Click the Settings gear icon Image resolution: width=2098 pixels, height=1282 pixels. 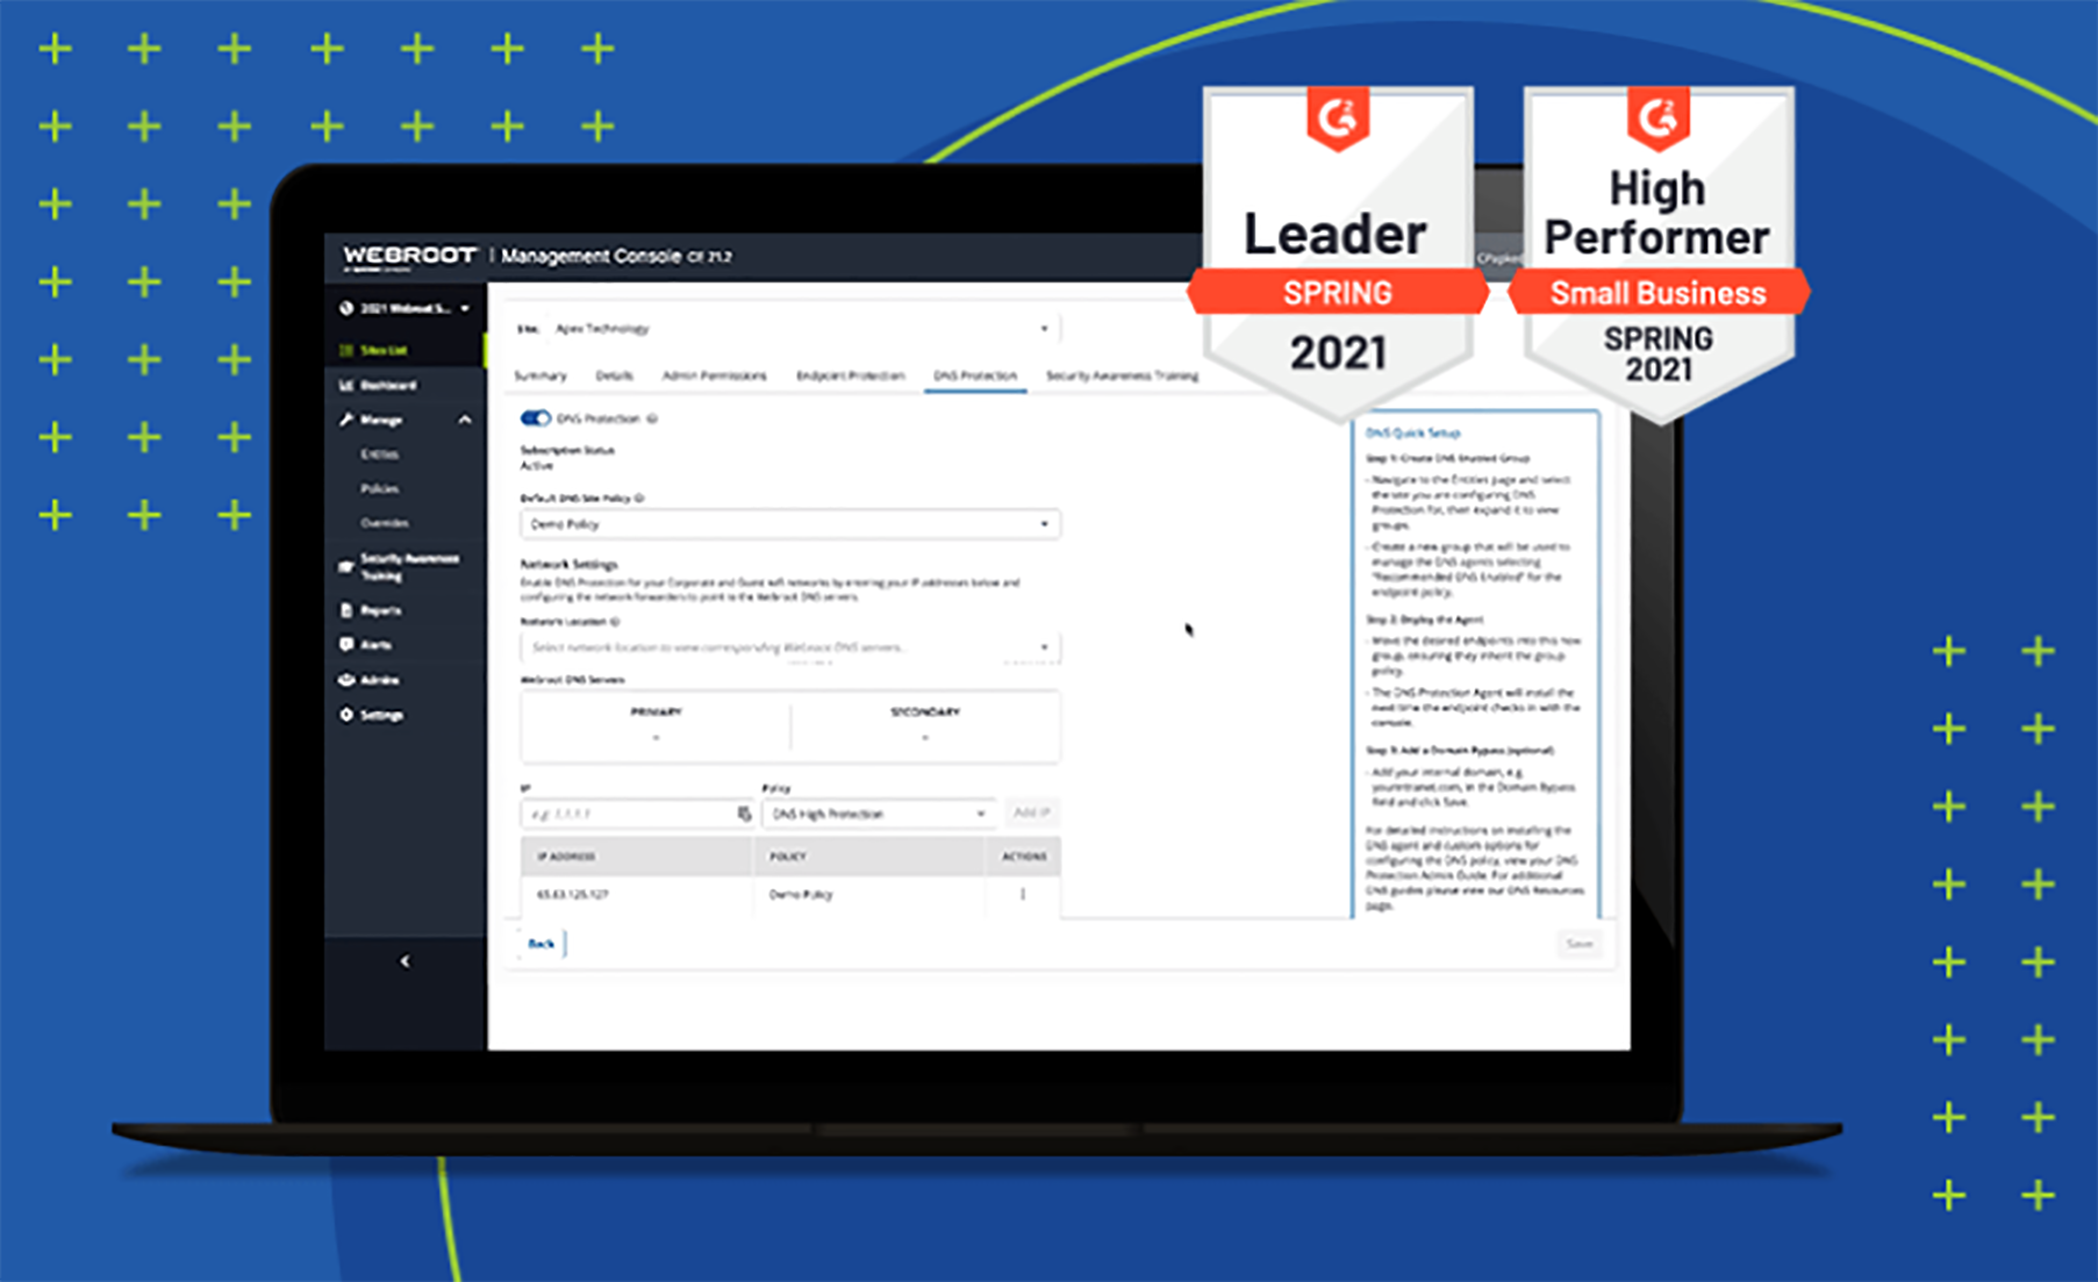click(x=346, y=714)
